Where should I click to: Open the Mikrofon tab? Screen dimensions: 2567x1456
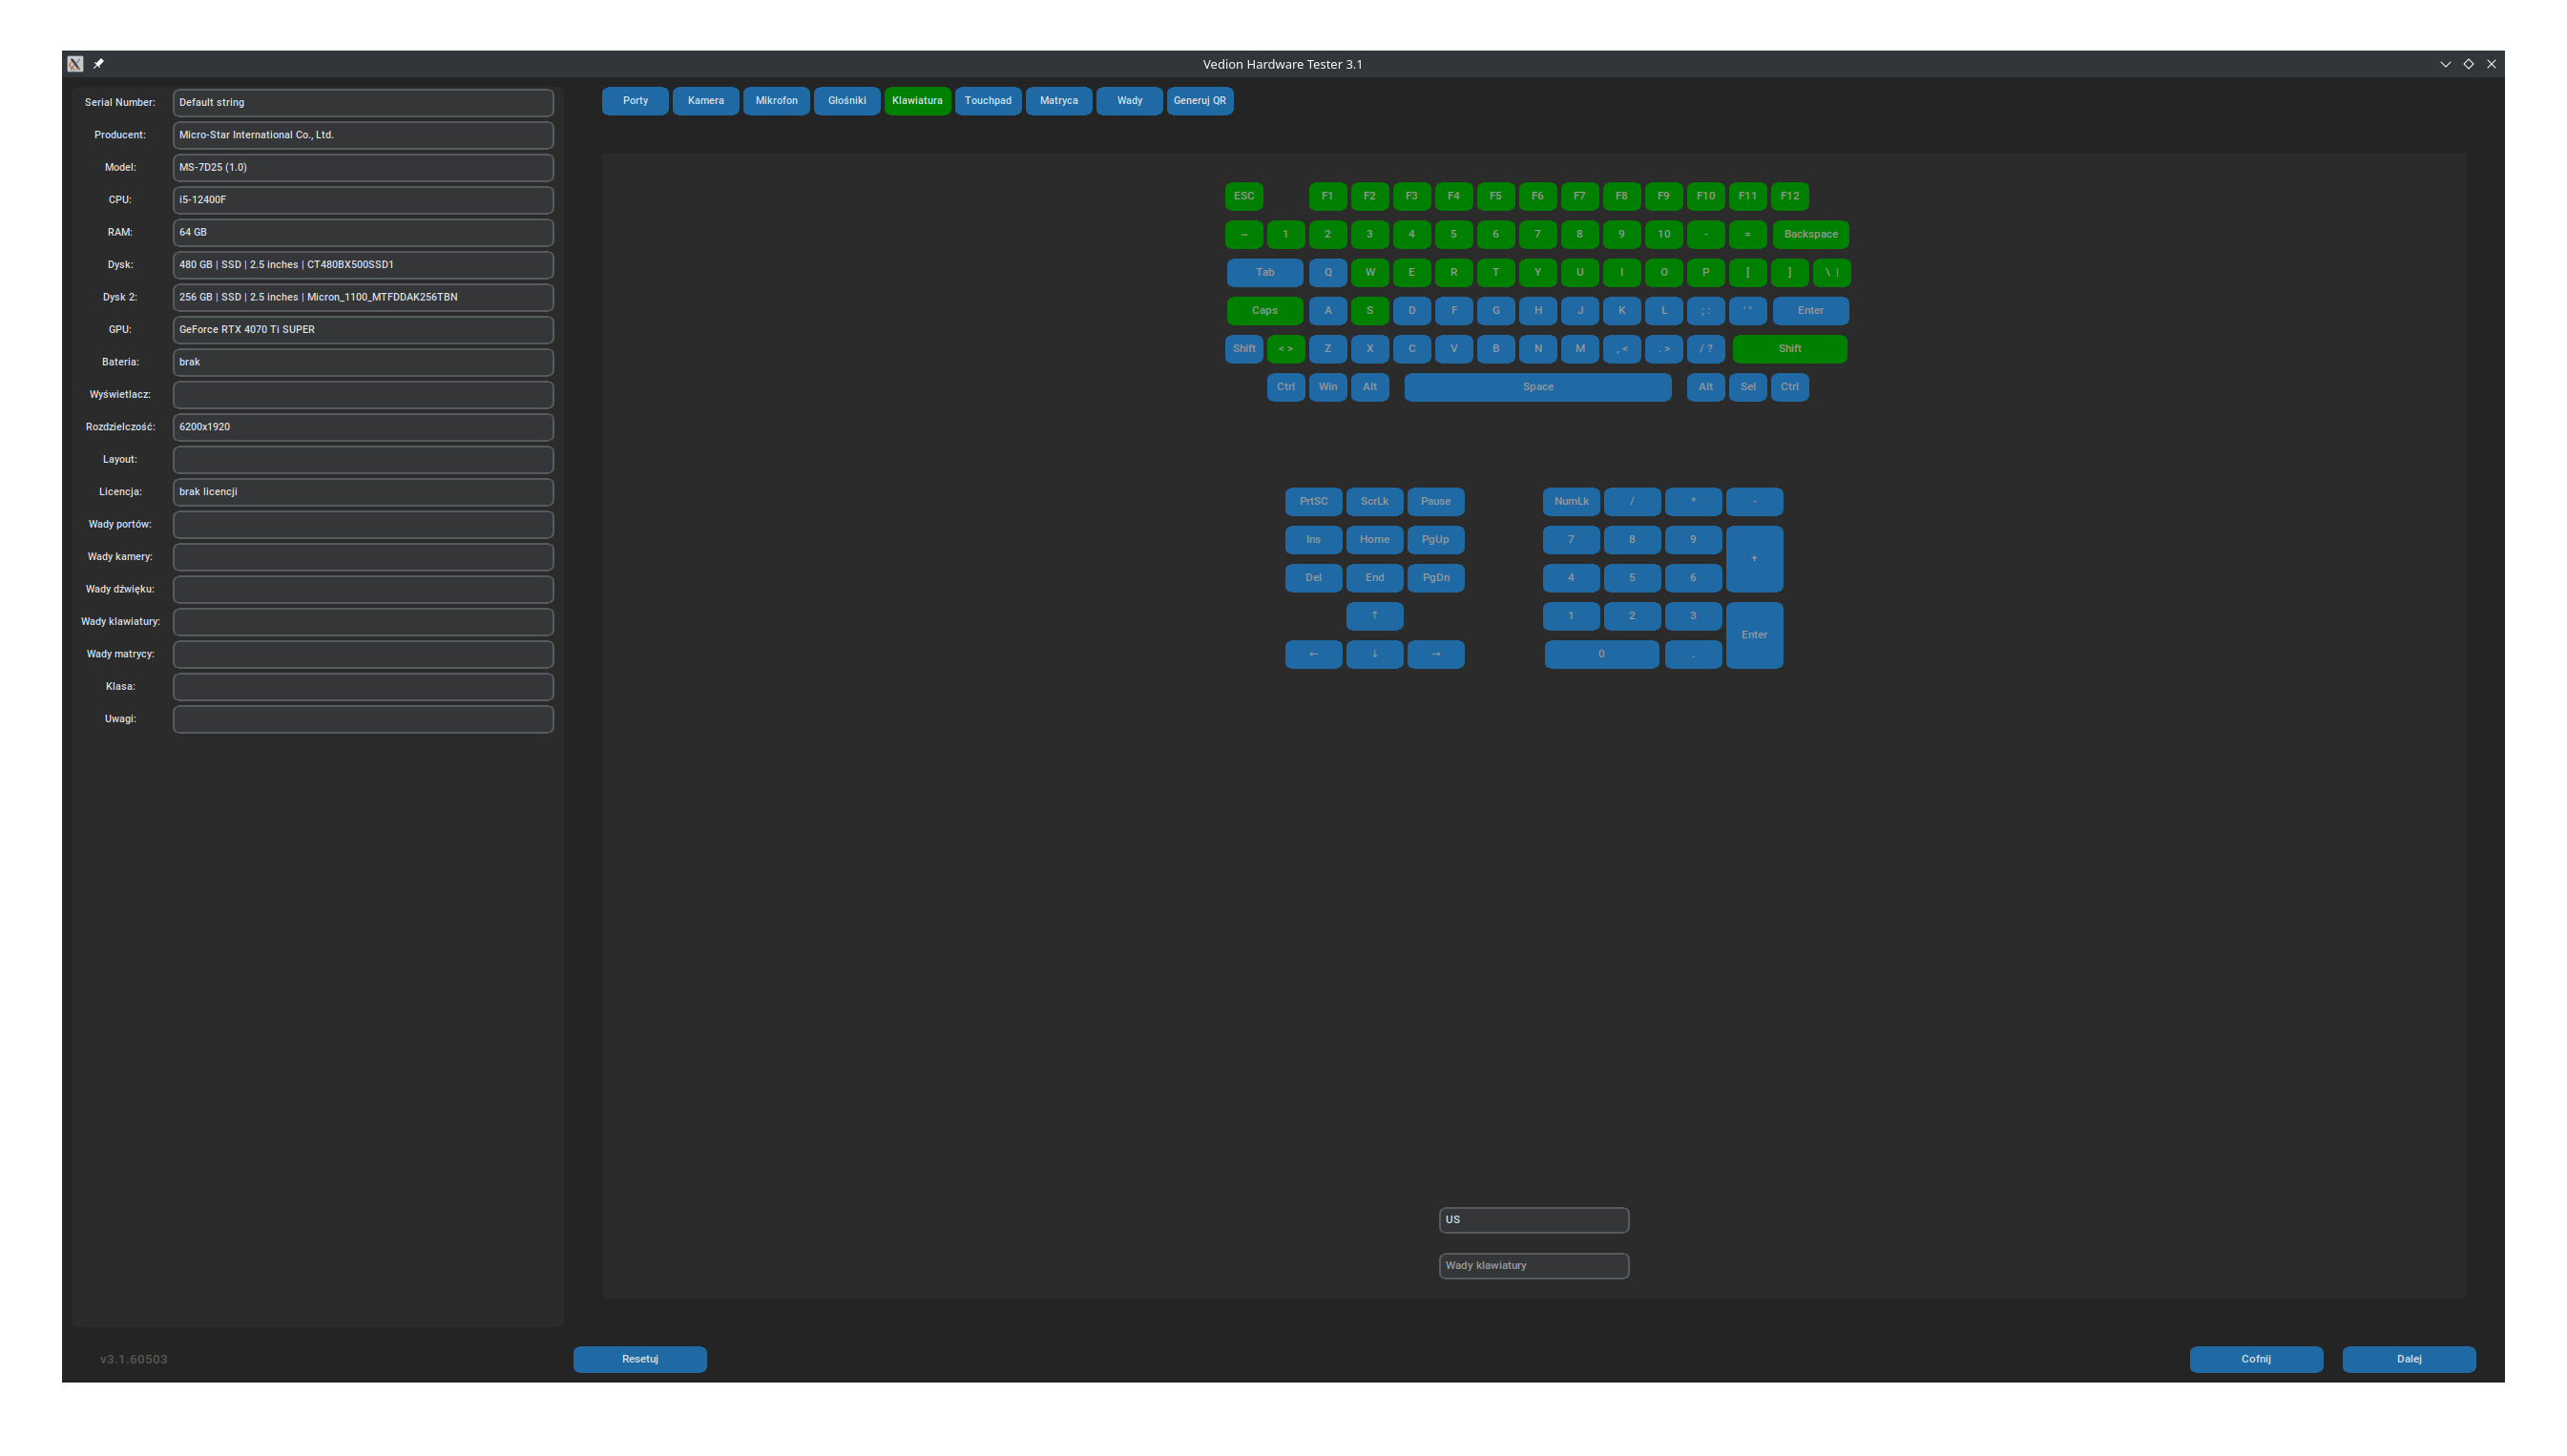click(x=776, y=101)
